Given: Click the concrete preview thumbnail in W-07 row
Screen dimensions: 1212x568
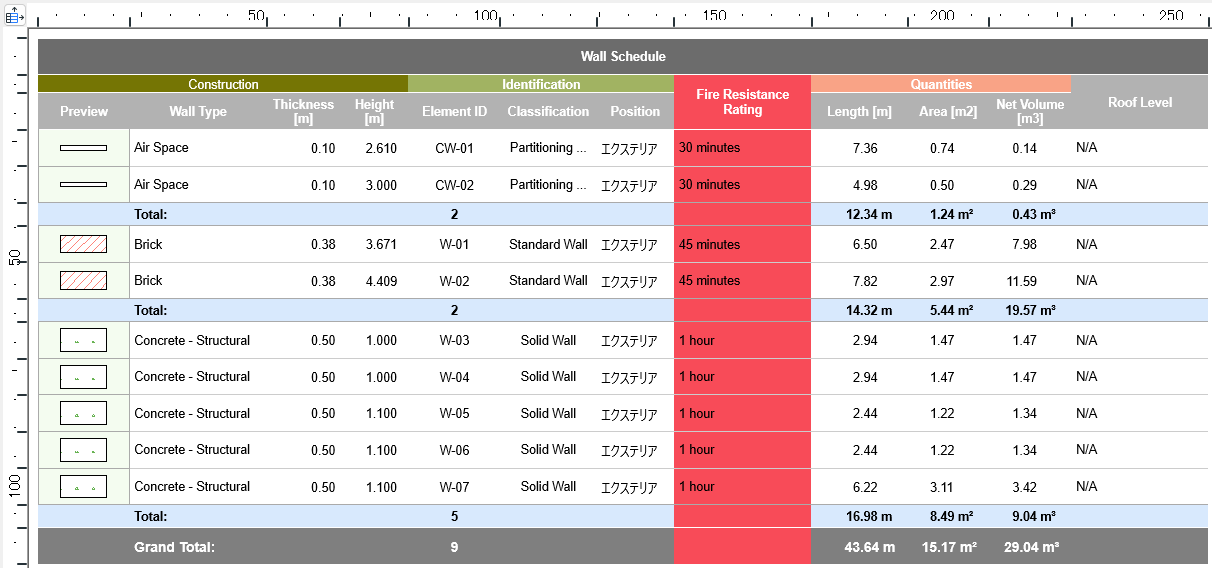Looking at the screenshot, I should pos(83,487).
